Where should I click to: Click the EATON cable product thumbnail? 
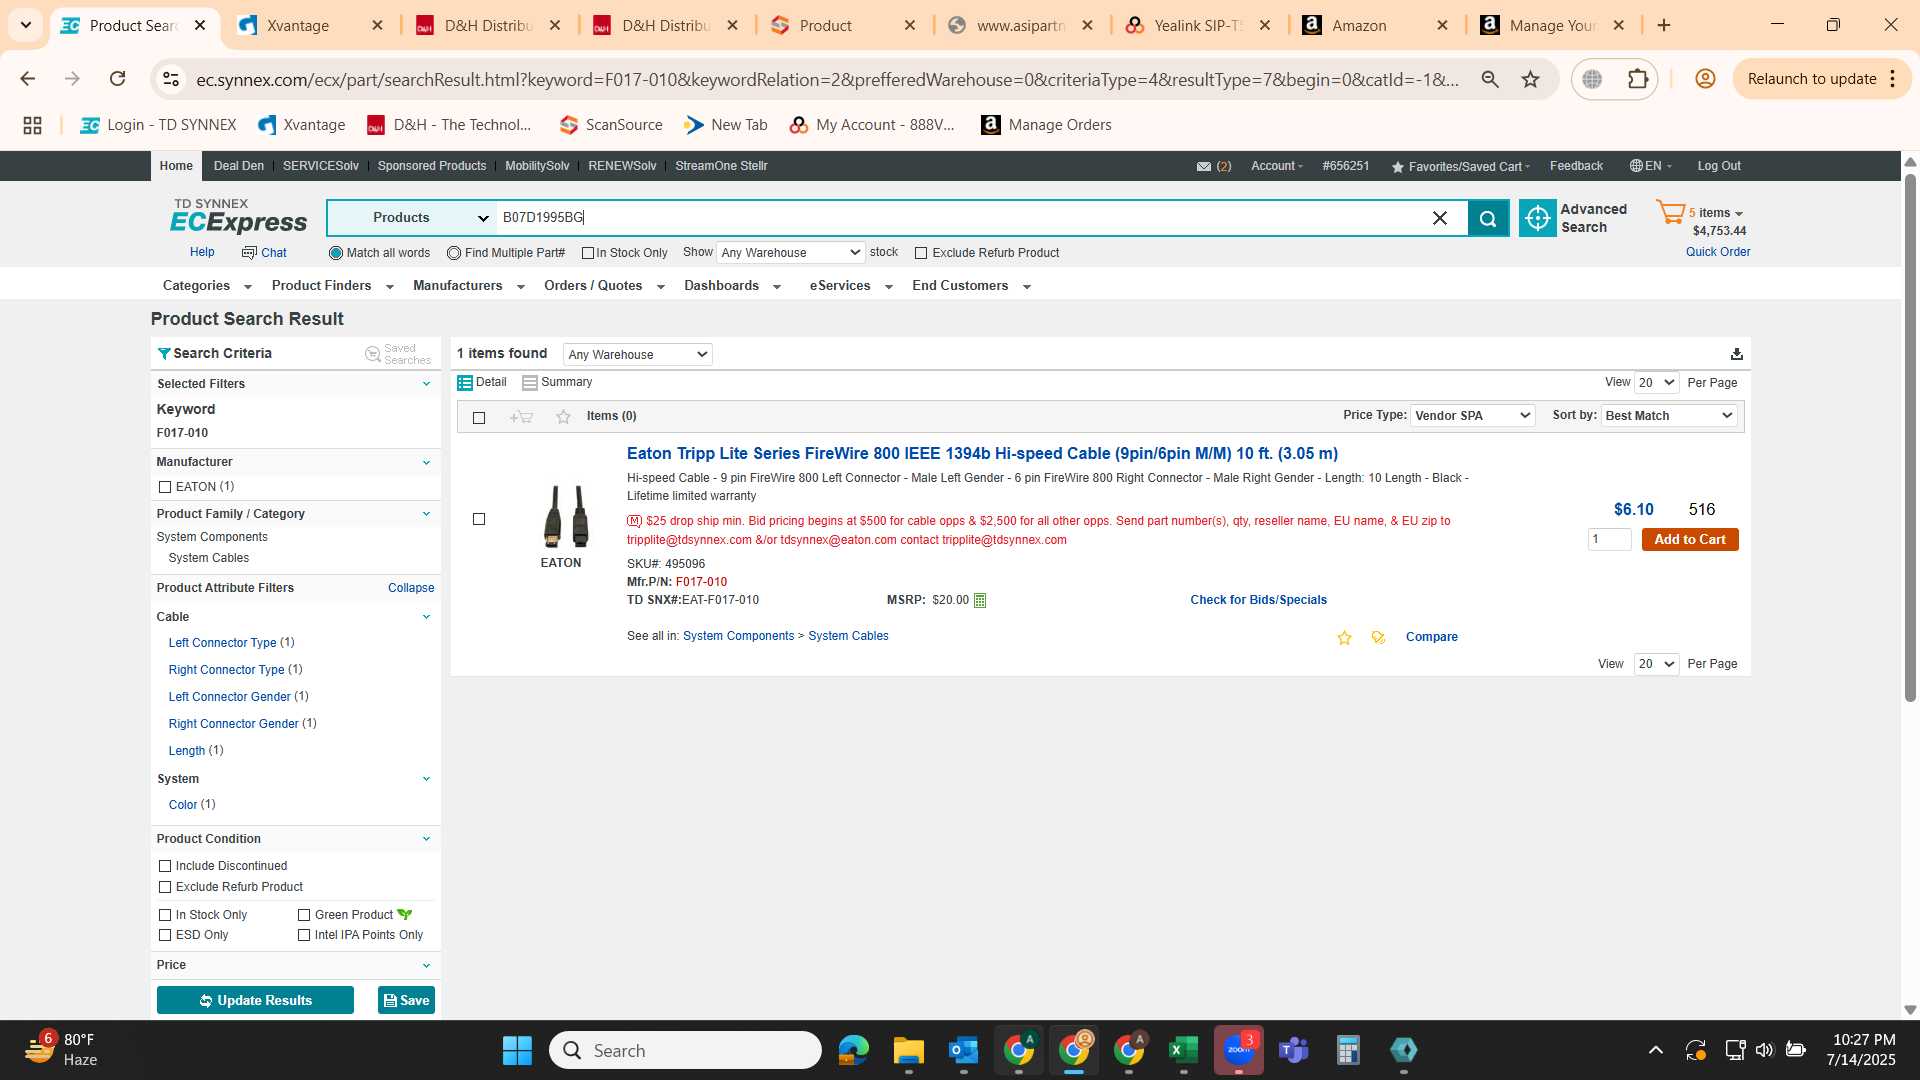point(566,516)
